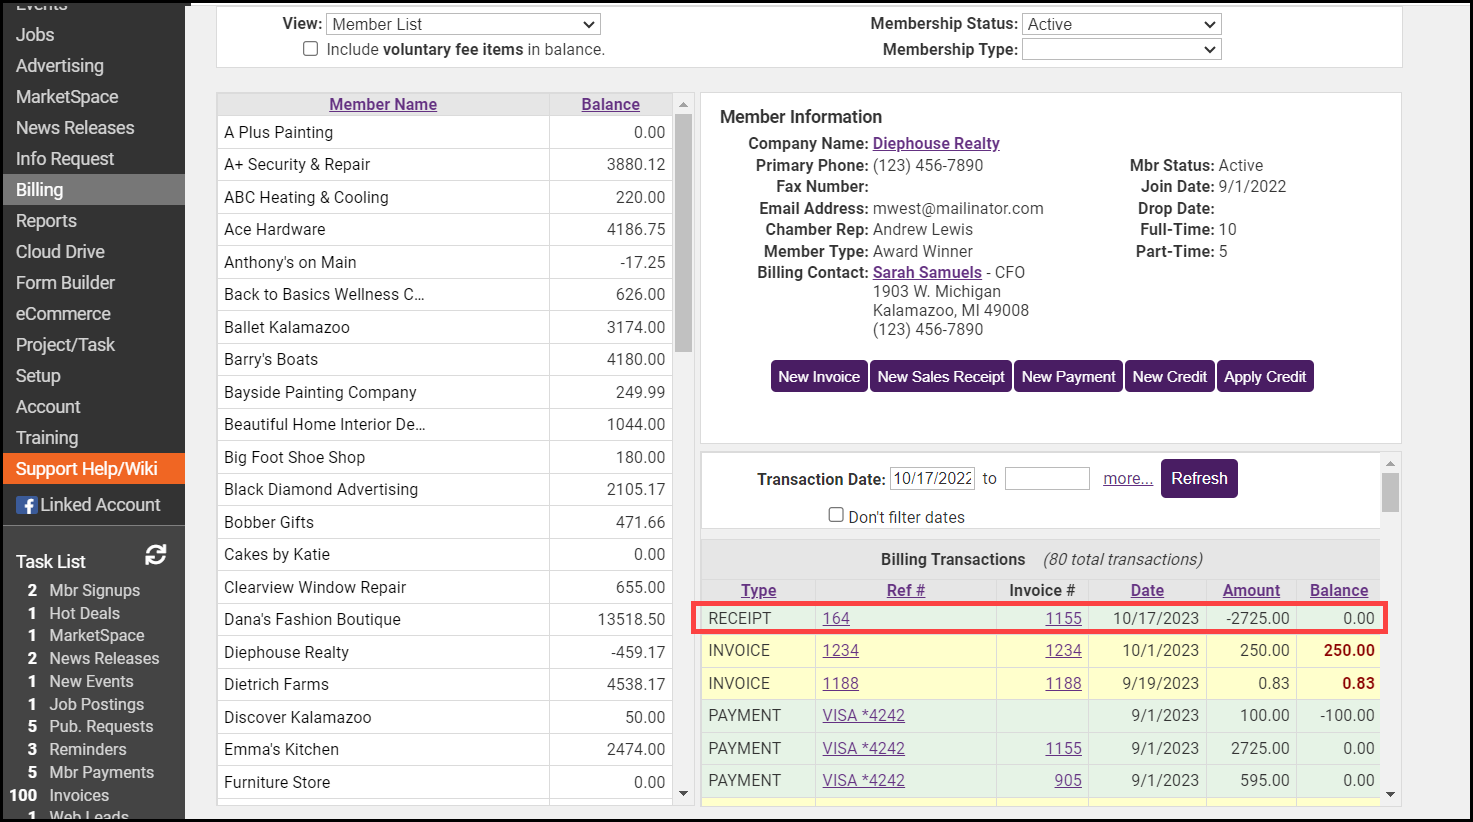Open Reports in the sidebar menu
Viewport: 1473px width, 822px height.
pyautogui.click(x=46, y=221)
